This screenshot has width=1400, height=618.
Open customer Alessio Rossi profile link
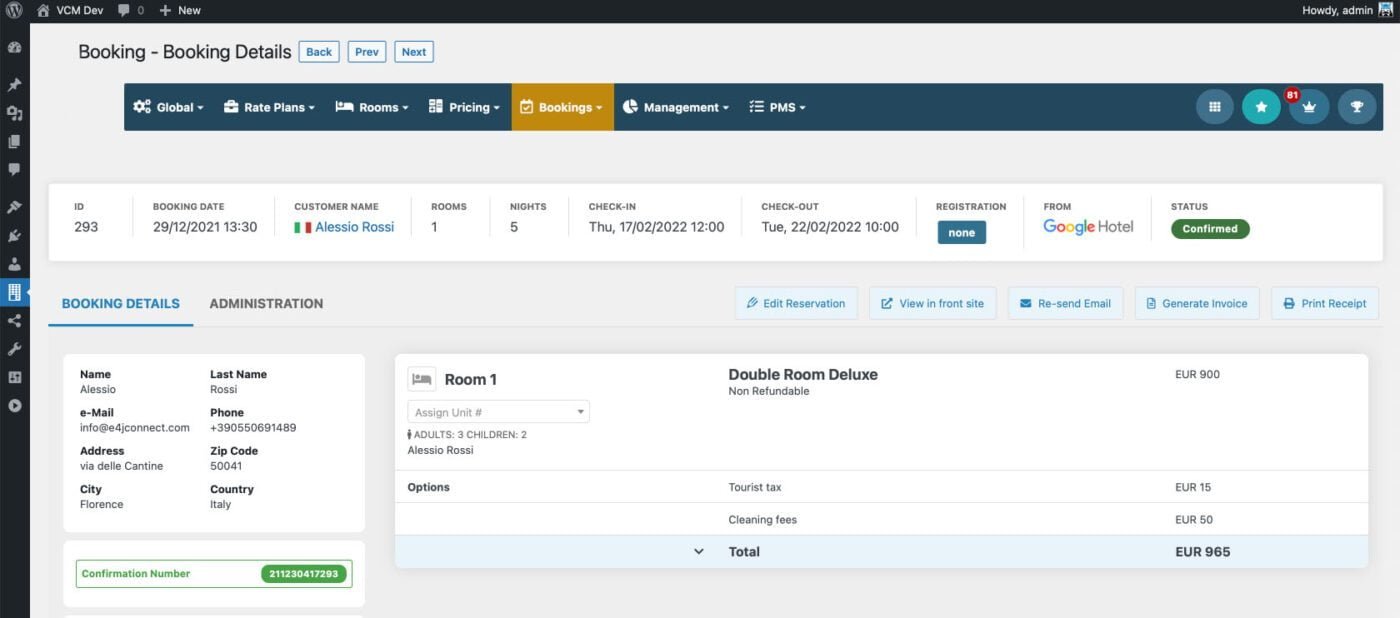(354, 227)
